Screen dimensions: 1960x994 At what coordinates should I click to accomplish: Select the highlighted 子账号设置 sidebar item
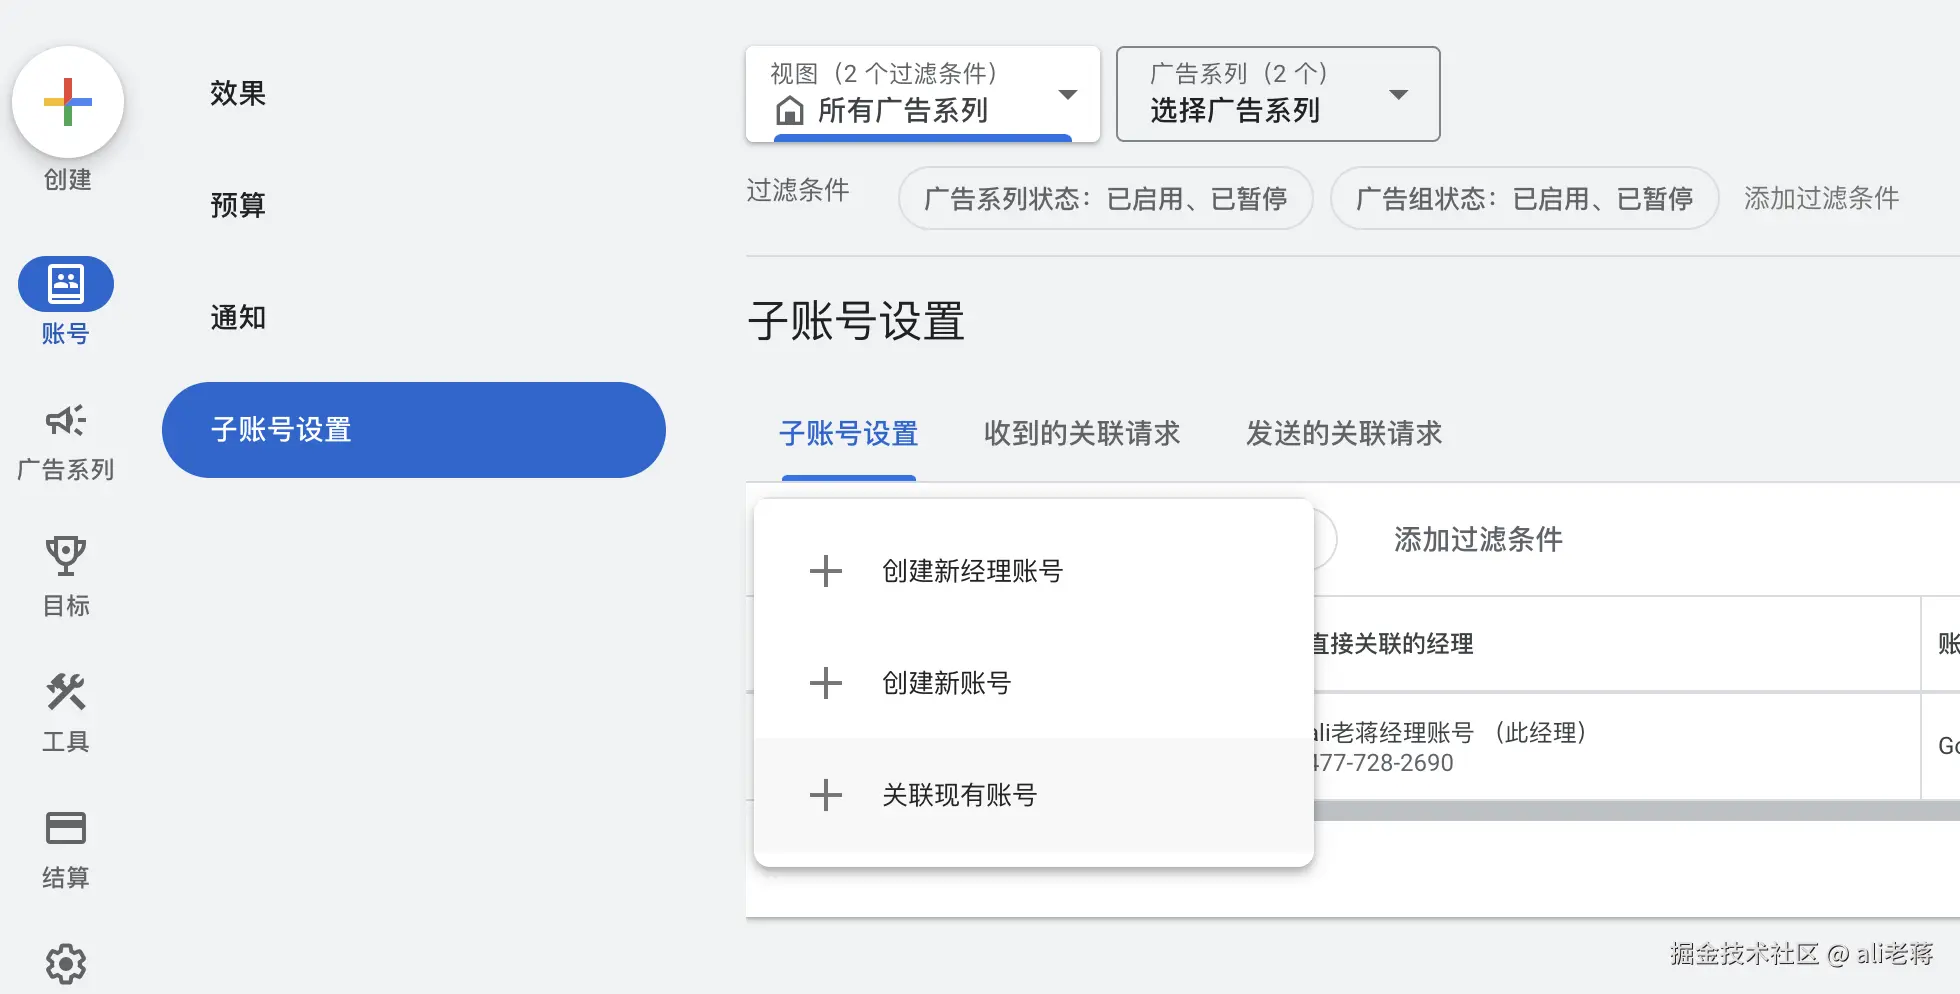(x=414, y=430)
